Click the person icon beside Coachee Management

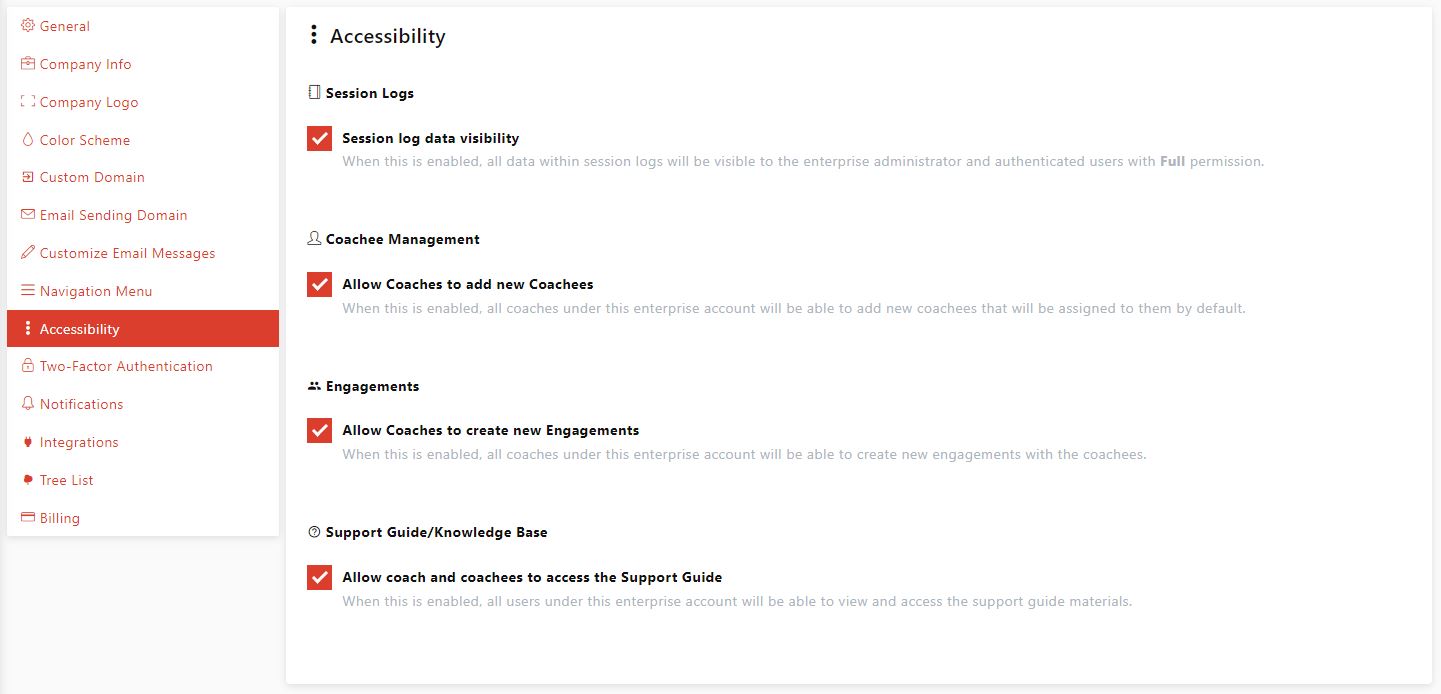click(314, 238)
